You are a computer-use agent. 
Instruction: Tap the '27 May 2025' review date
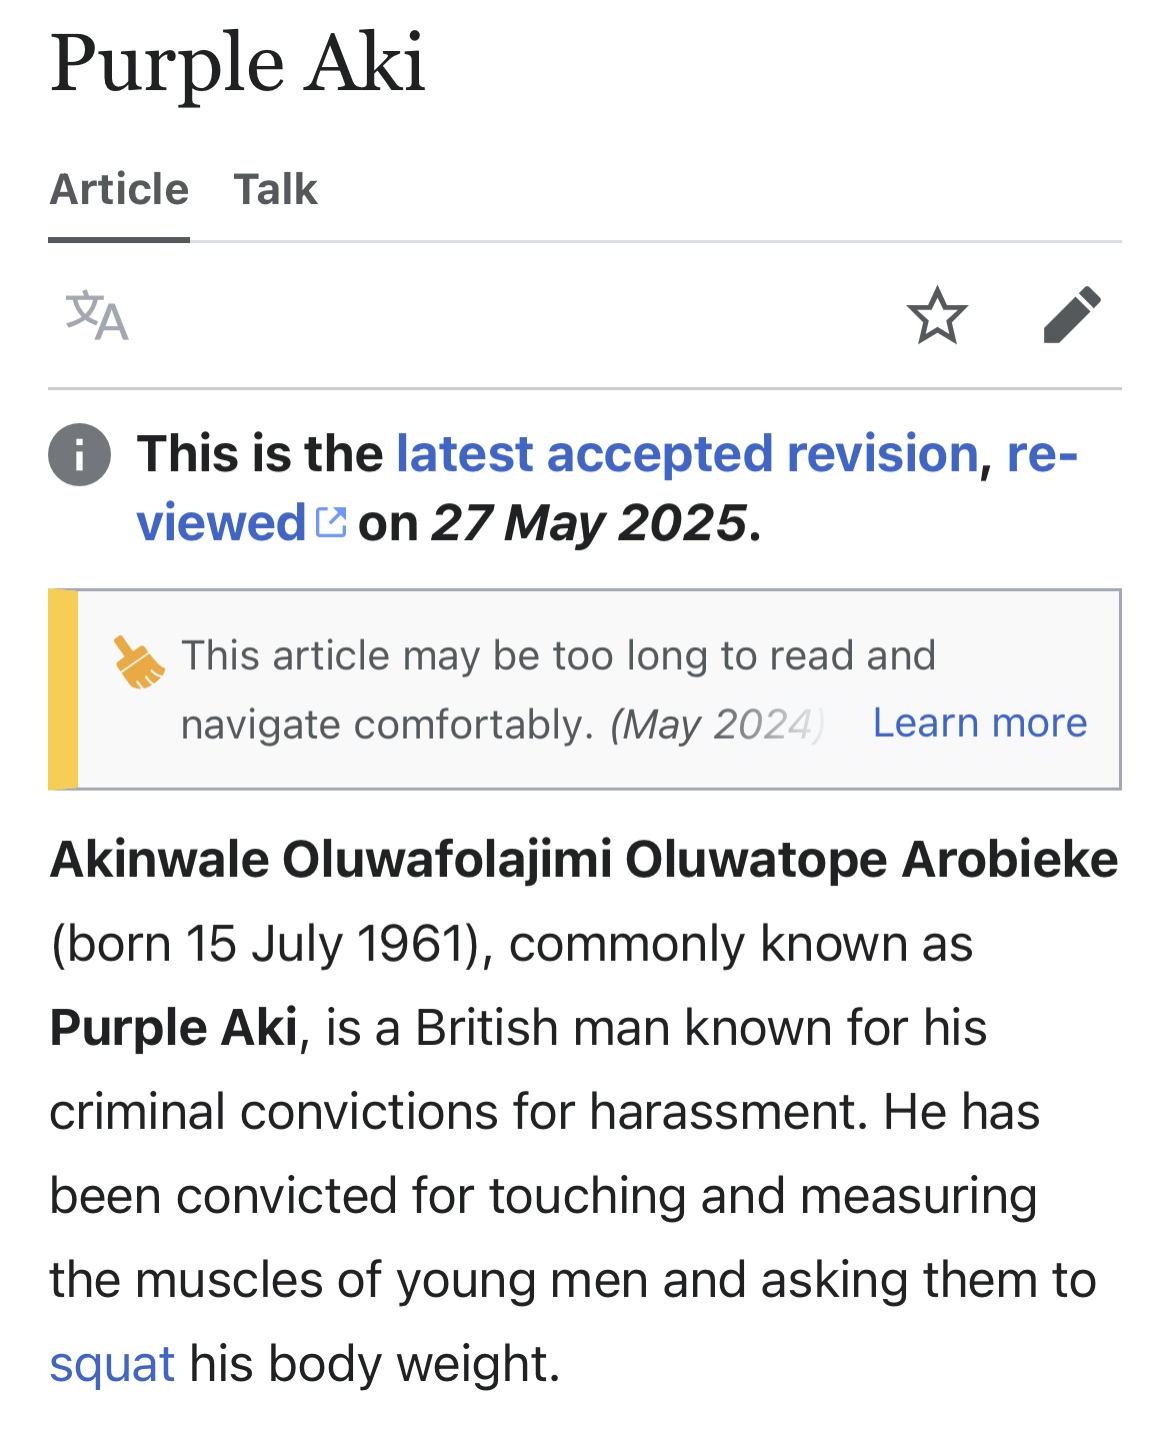click(x=589, y=523)
